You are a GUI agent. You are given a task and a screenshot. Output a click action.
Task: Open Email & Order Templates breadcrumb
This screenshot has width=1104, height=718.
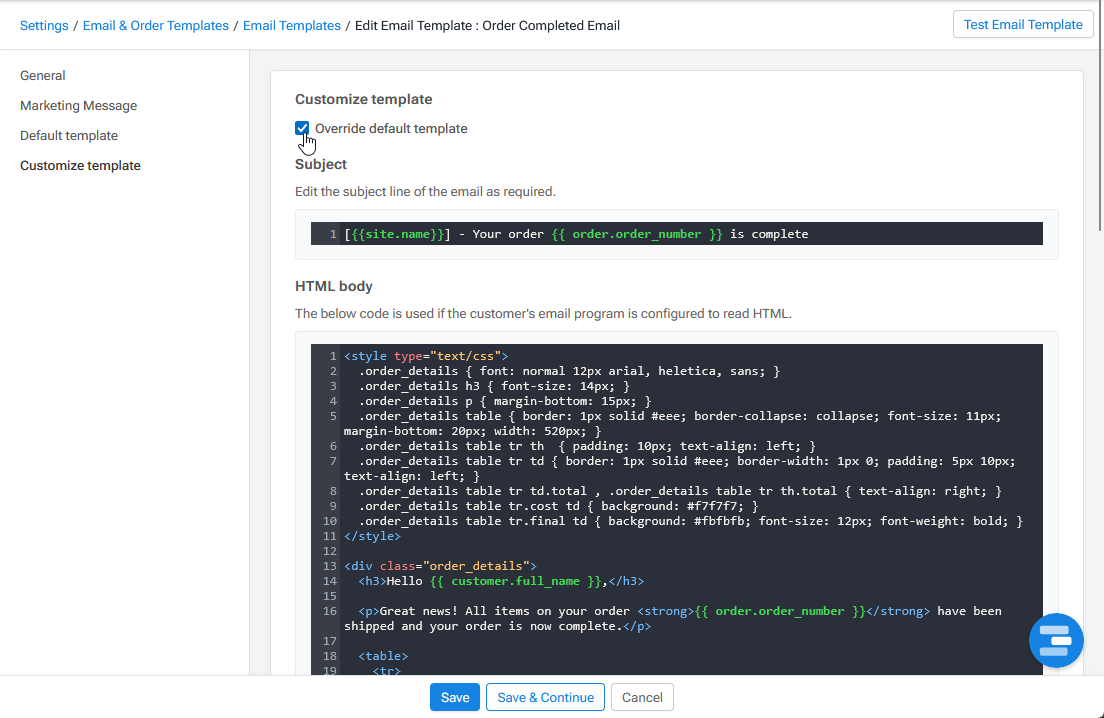click(156, 25)
